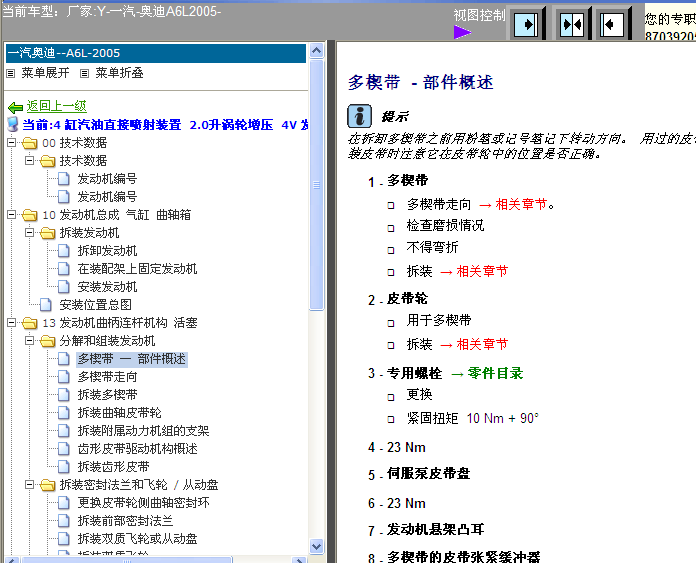
Task: Click the info hint icon
Action: click(x=359, y=116)
